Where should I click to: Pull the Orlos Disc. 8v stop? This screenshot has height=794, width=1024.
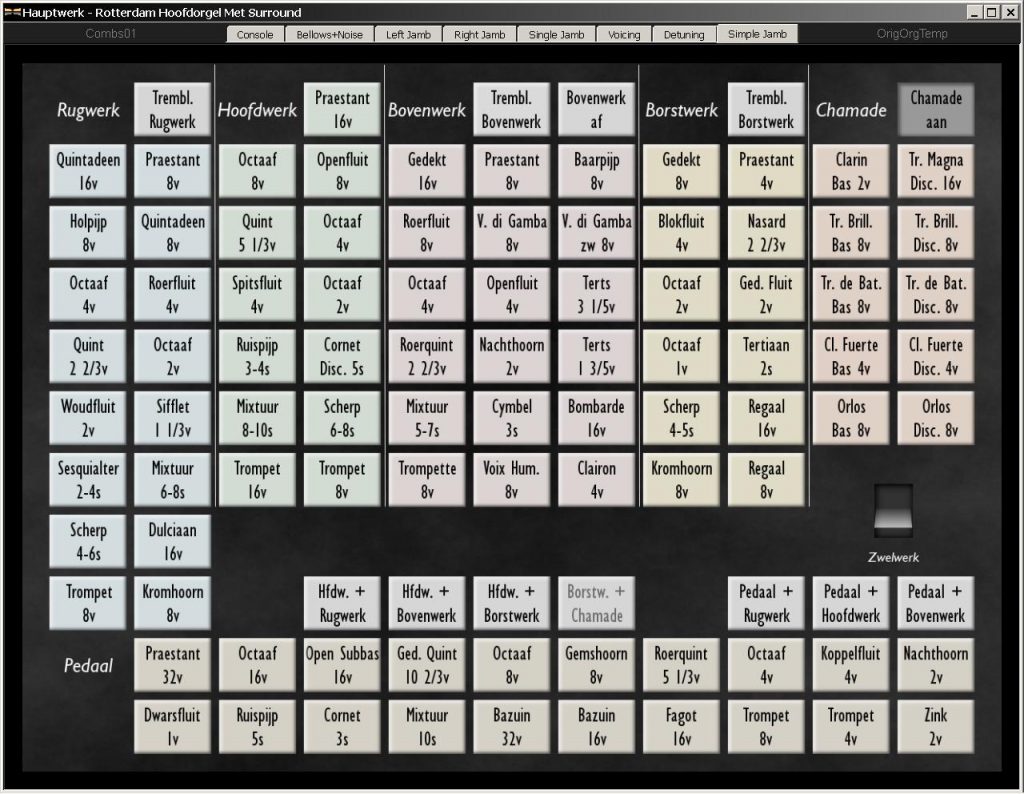click(936, 418)
